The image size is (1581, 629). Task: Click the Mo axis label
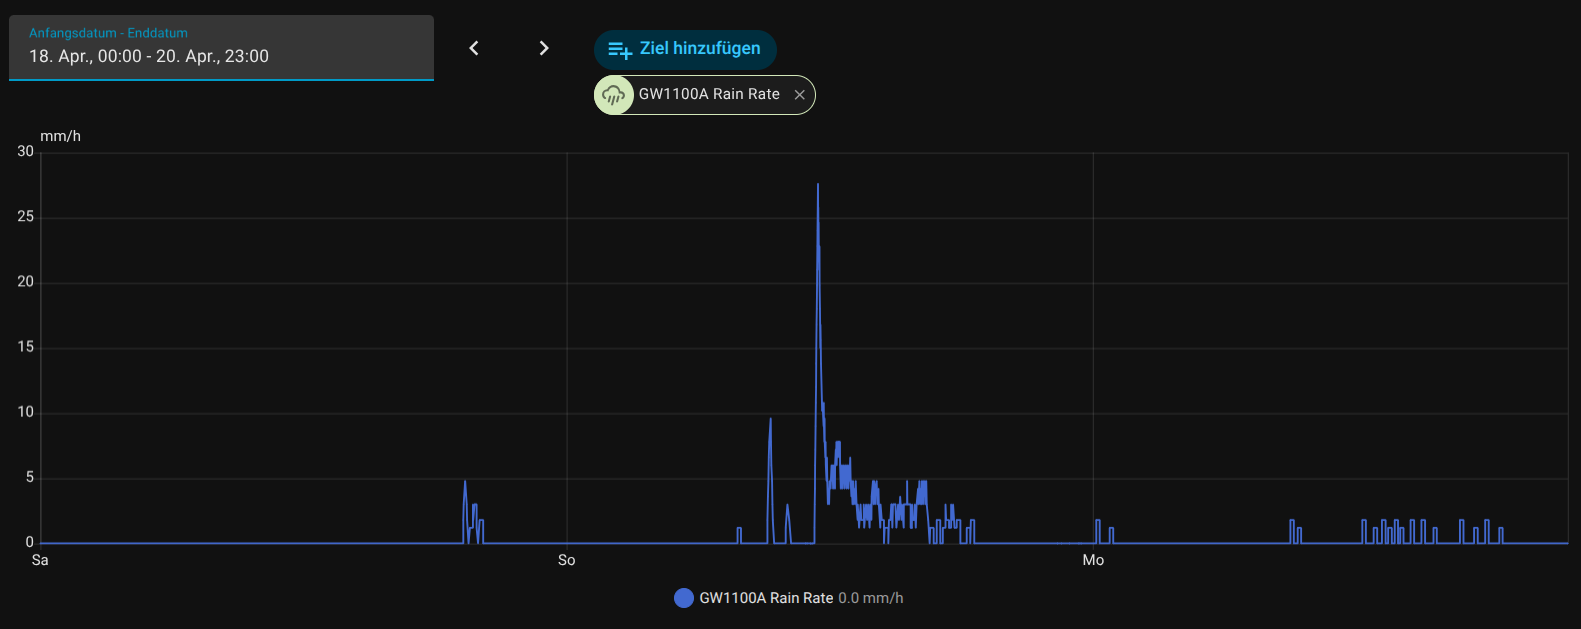pos(1093,560)
